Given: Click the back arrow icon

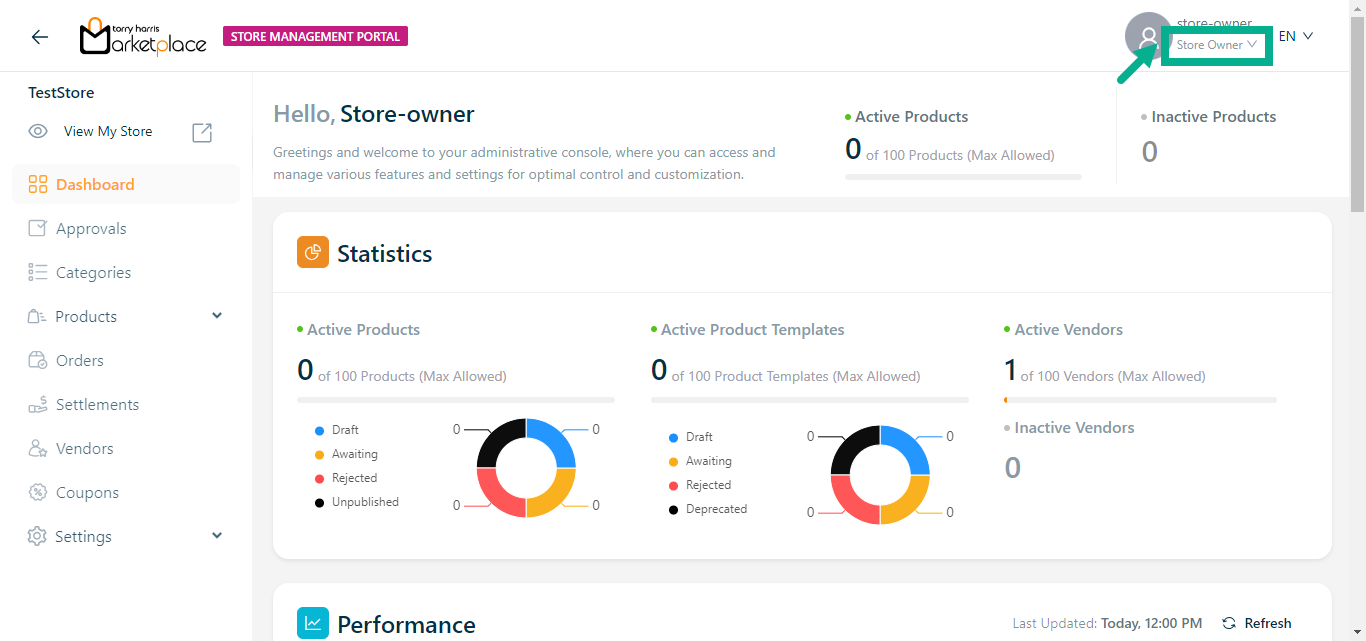Looking at the screenshot, I should point(40,37).
